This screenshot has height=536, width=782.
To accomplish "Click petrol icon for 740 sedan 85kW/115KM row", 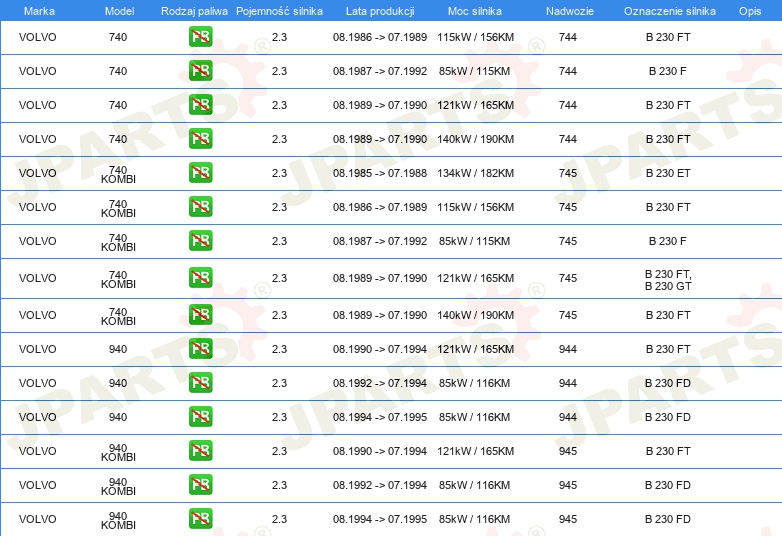I will [200, 71].
